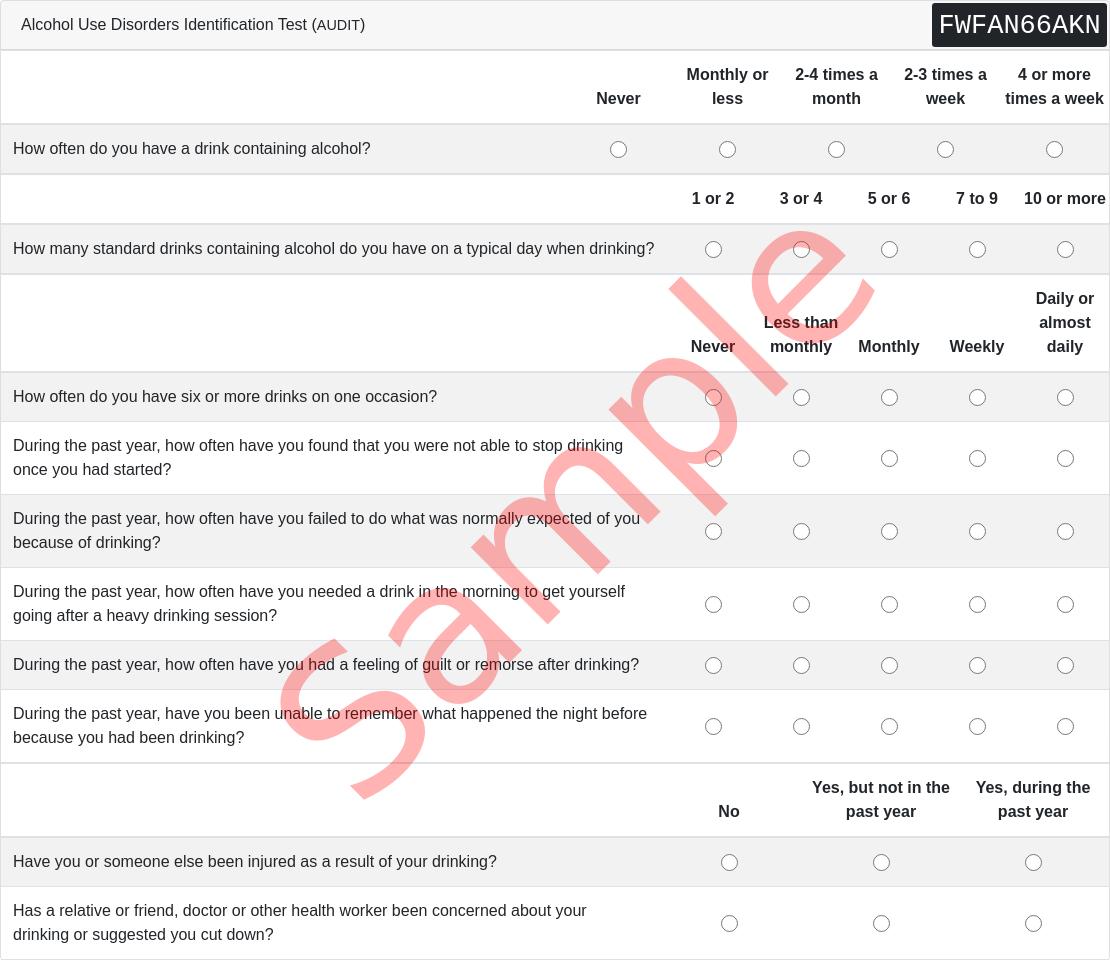Choose 'Weekly' for not able to stop drinking
Viewport: 1110px width, 960px height.
click(977, 458)
